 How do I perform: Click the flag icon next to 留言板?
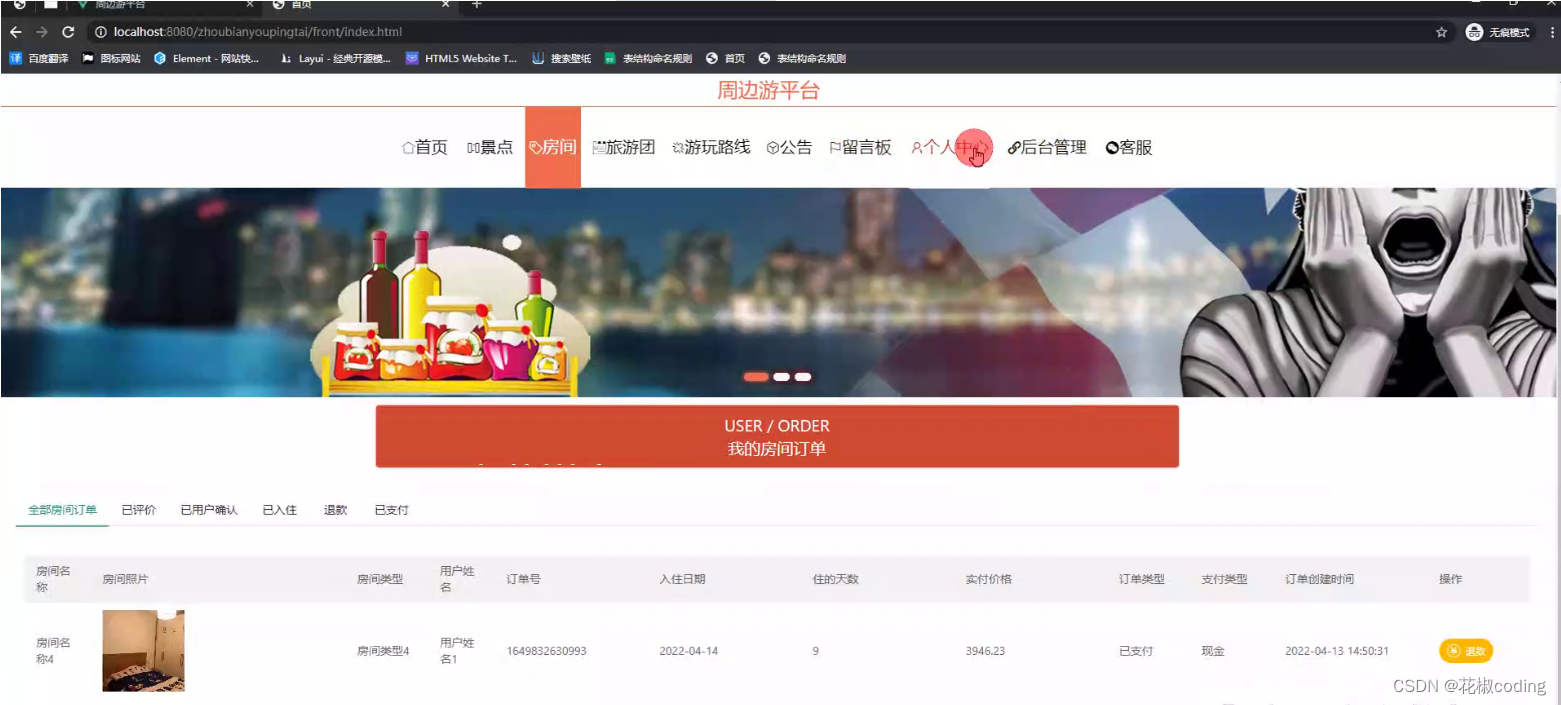pyautogui.click(x=835, y=147)
